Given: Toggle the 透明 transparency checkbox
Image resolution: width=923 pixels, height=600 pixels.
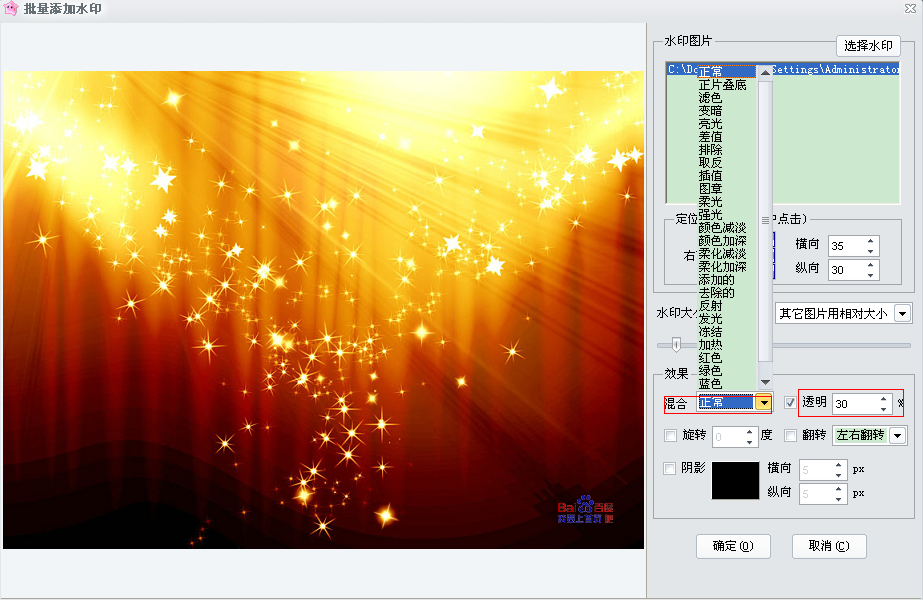Looking at the screenshot, I should [x=790, y=403].
